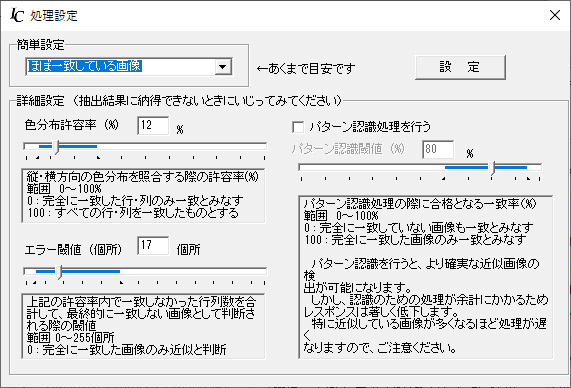Image resolution: width=571 pixels, height=388 pixels.
Task: Click the 範囲 0～255個所 description line
Action: [70, 337]
